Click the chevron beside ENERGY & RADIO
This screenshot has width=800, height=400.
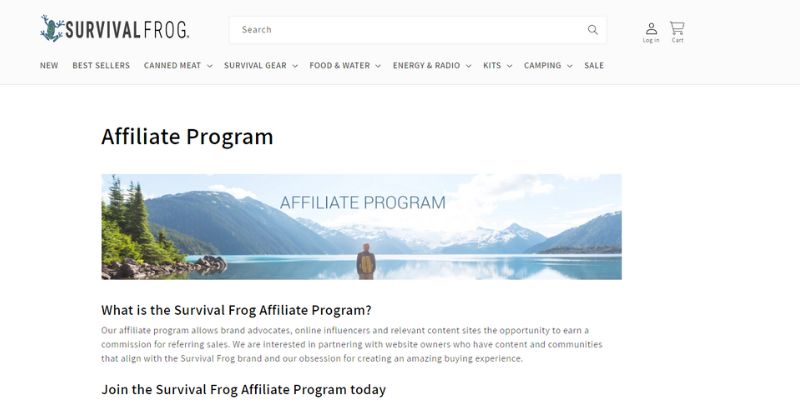click(468, 66)
